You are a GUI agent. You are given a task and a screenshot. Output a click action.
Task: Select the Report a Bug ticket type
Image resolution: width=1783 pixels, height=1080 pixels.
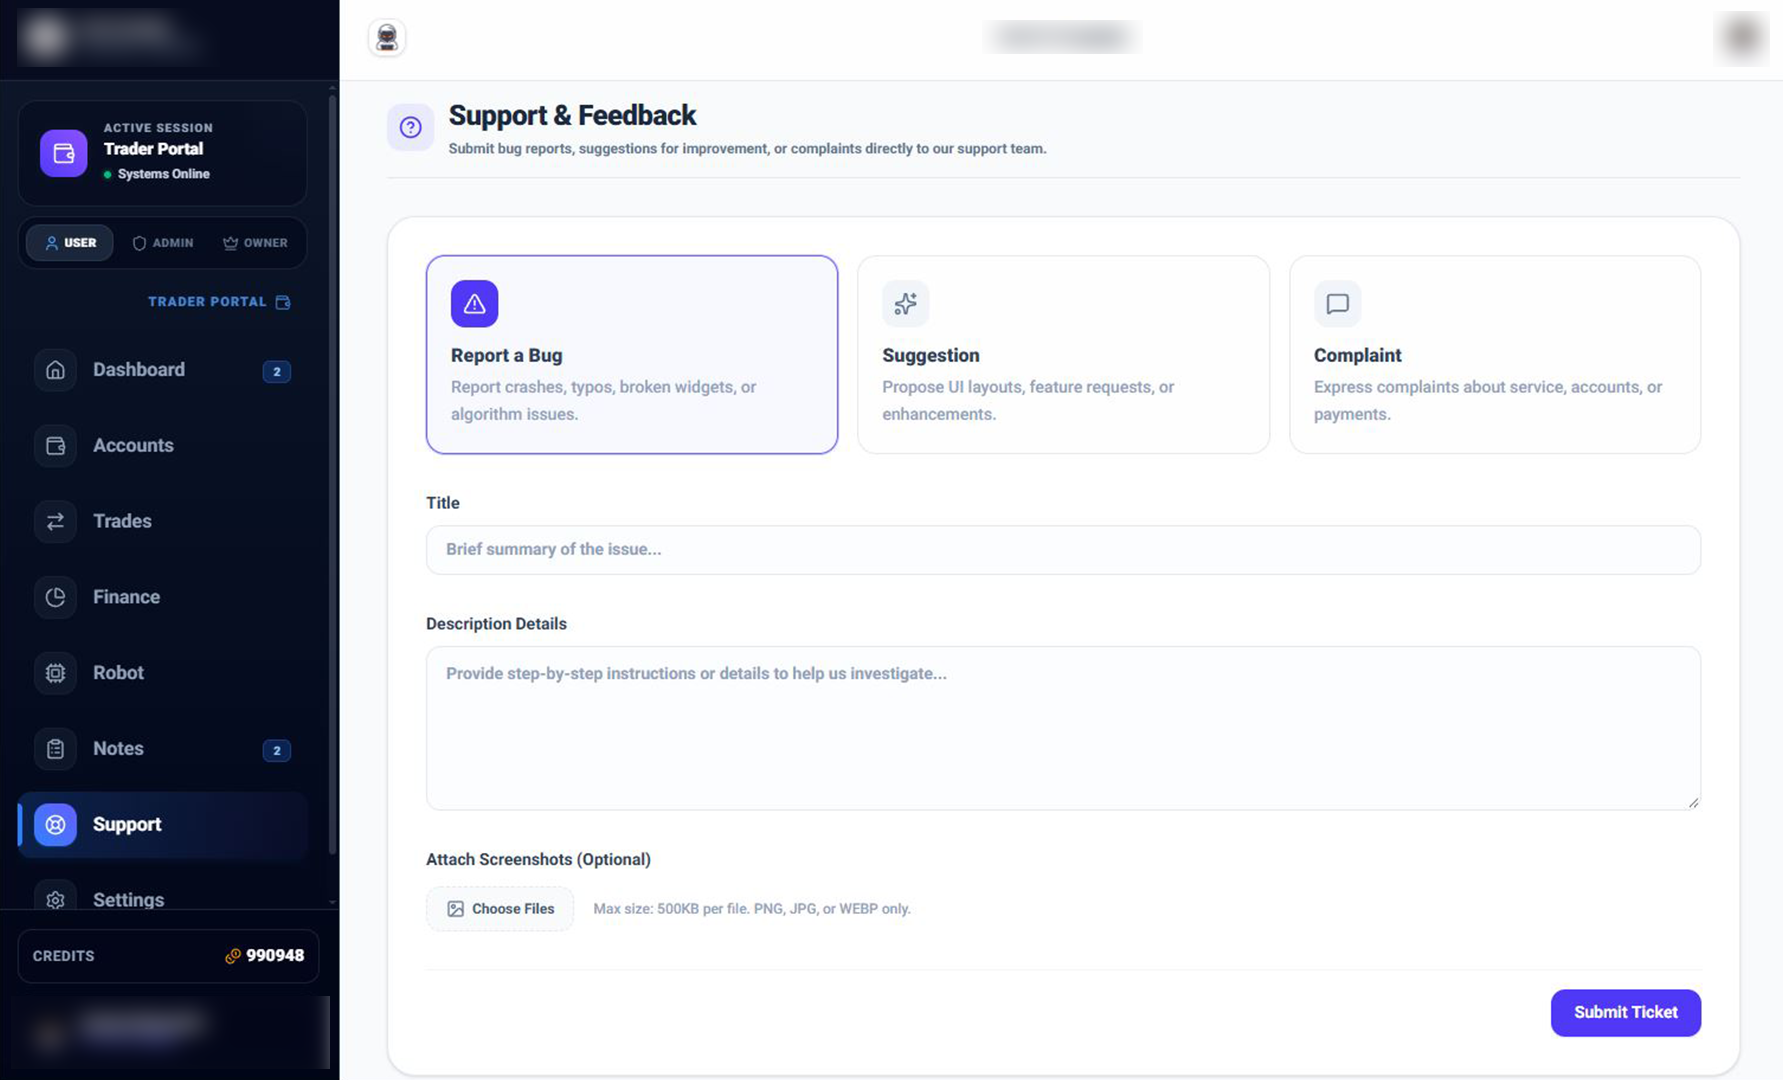[632, 355]
